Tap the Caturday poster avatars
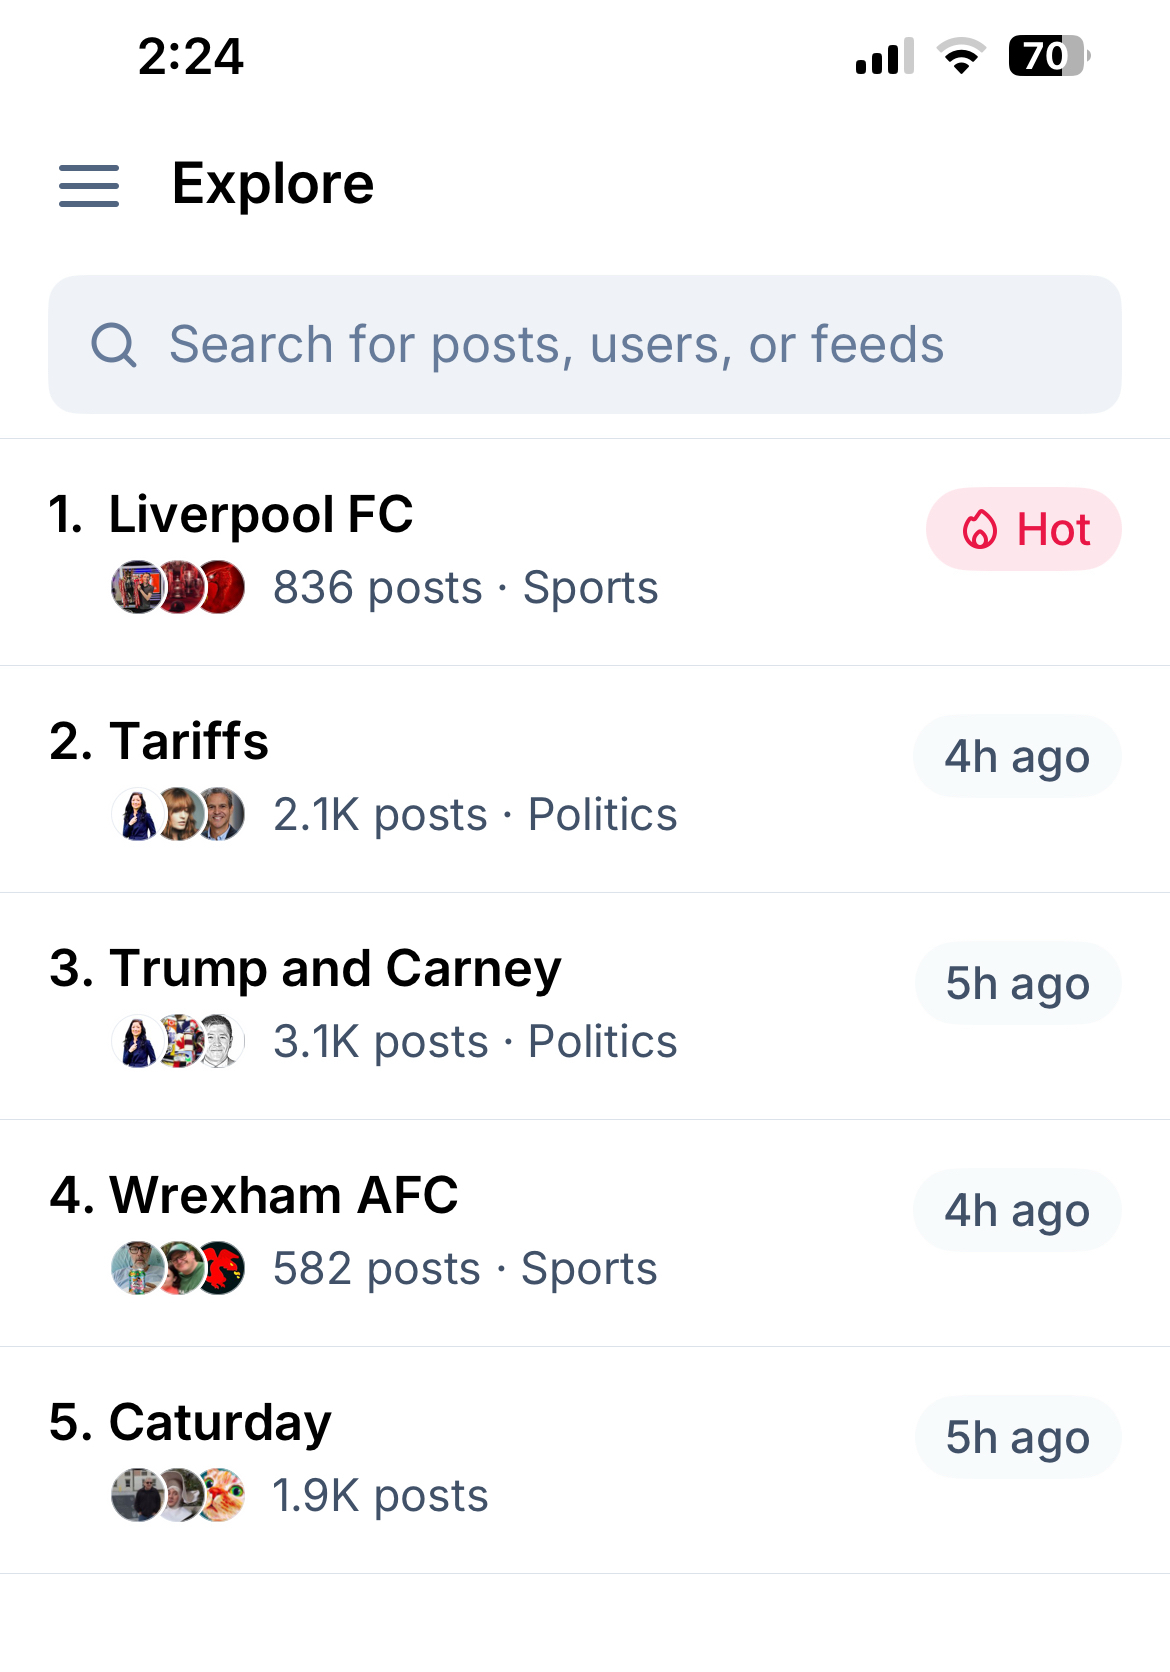 coord(178,1496)
